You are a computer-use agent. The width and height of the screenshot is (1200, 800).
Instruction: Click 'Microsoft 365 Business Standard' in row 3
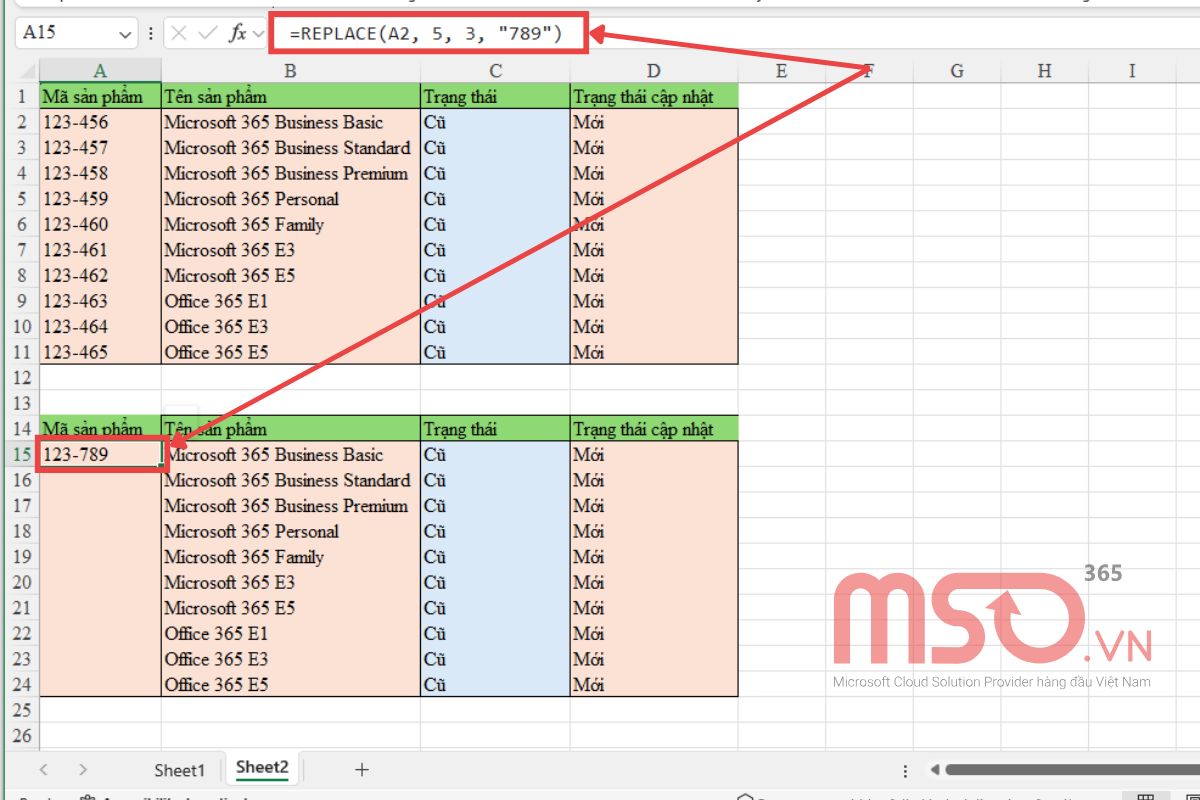tap(290, 148)
